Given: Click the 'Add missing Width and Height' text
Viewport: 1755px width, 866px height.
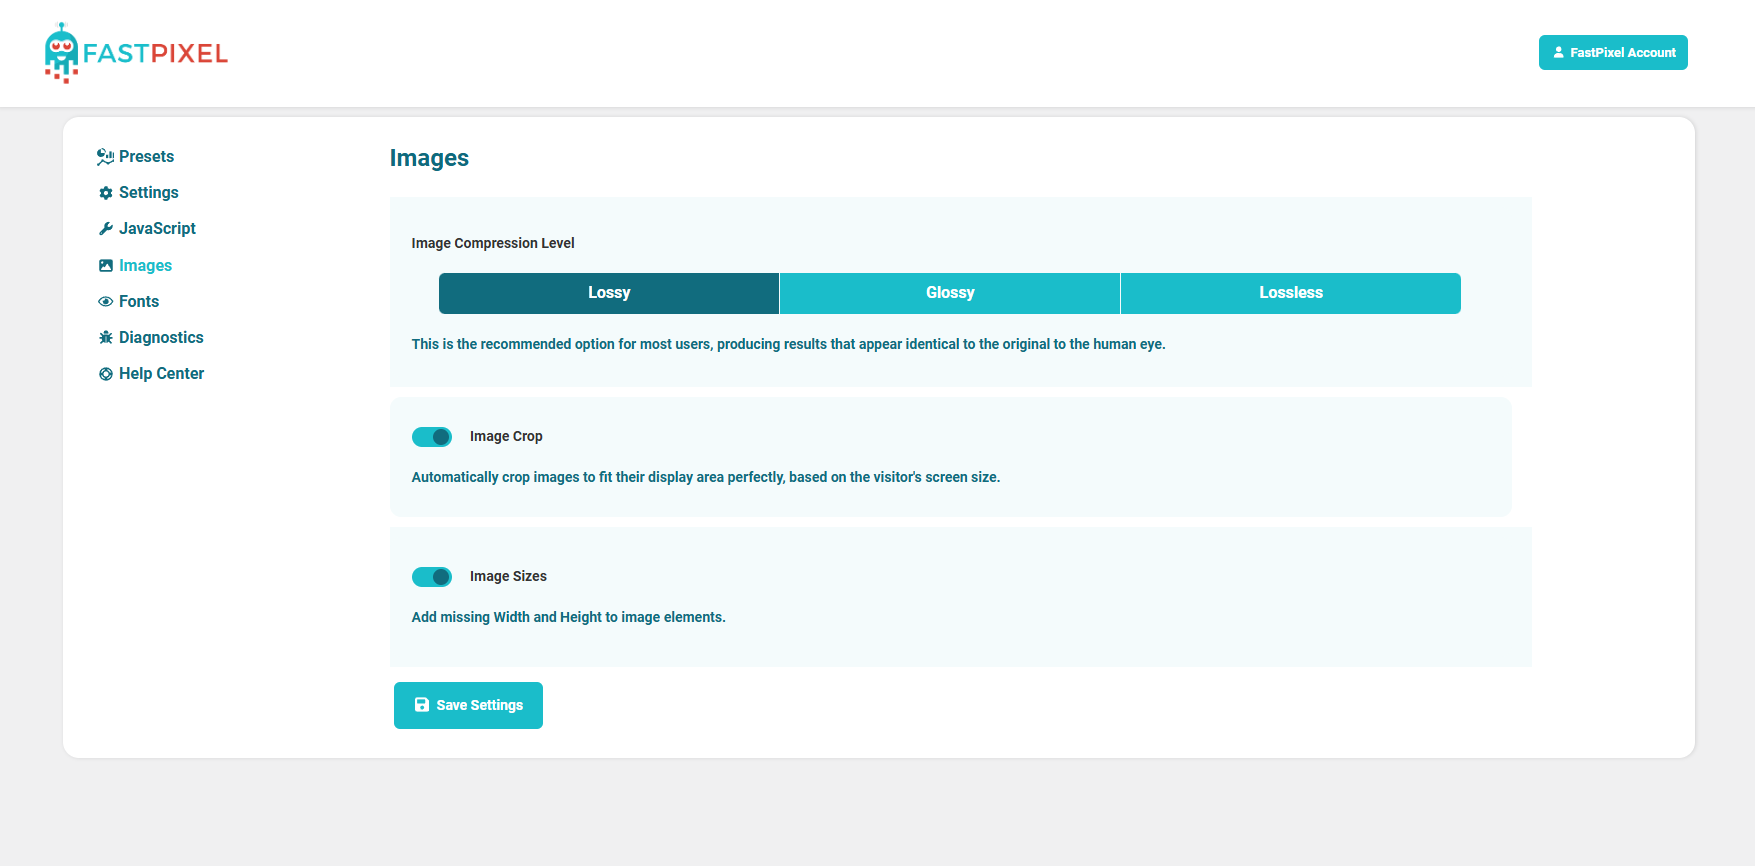Looking at the screenshot, I should point(569,617).
